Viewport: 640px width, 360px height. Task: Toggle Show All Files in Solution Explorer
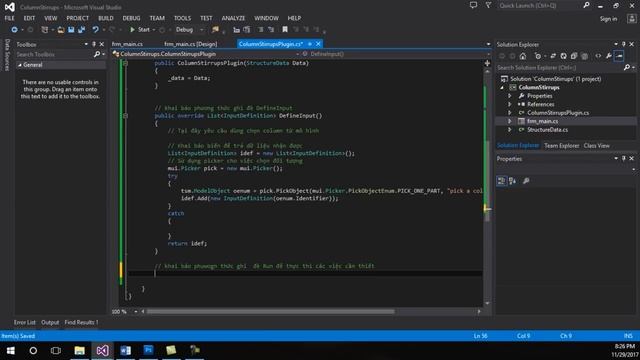point(584,56)
